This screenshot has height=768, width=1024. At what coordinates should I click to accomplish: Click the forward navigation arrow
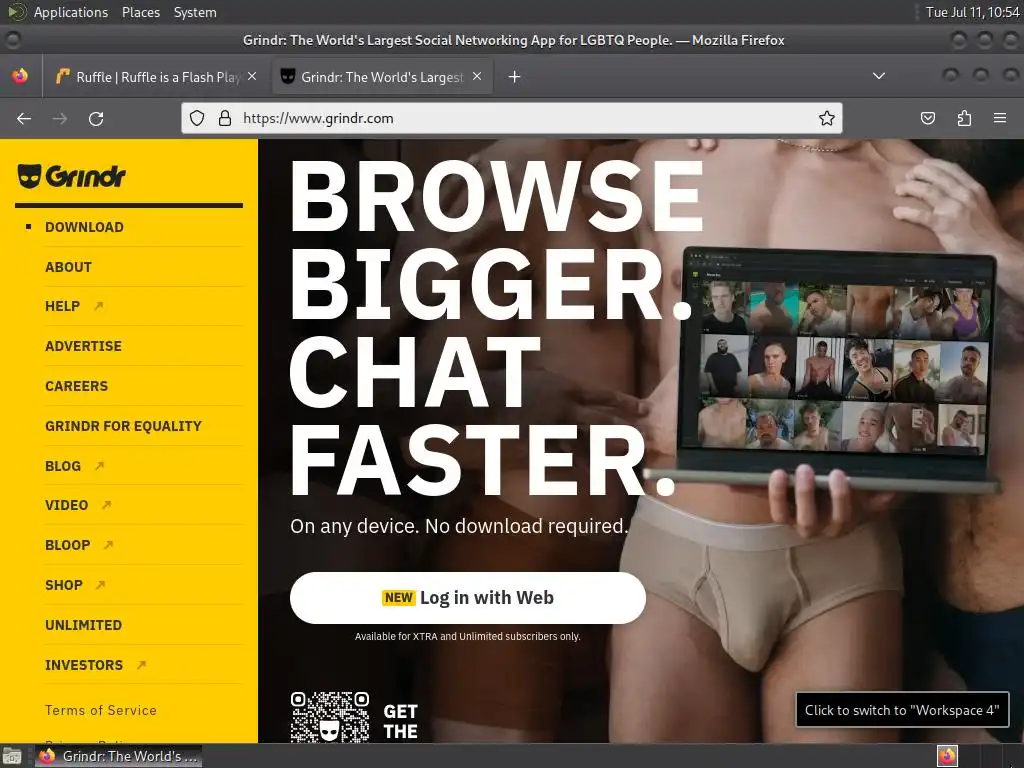point(60,118)
